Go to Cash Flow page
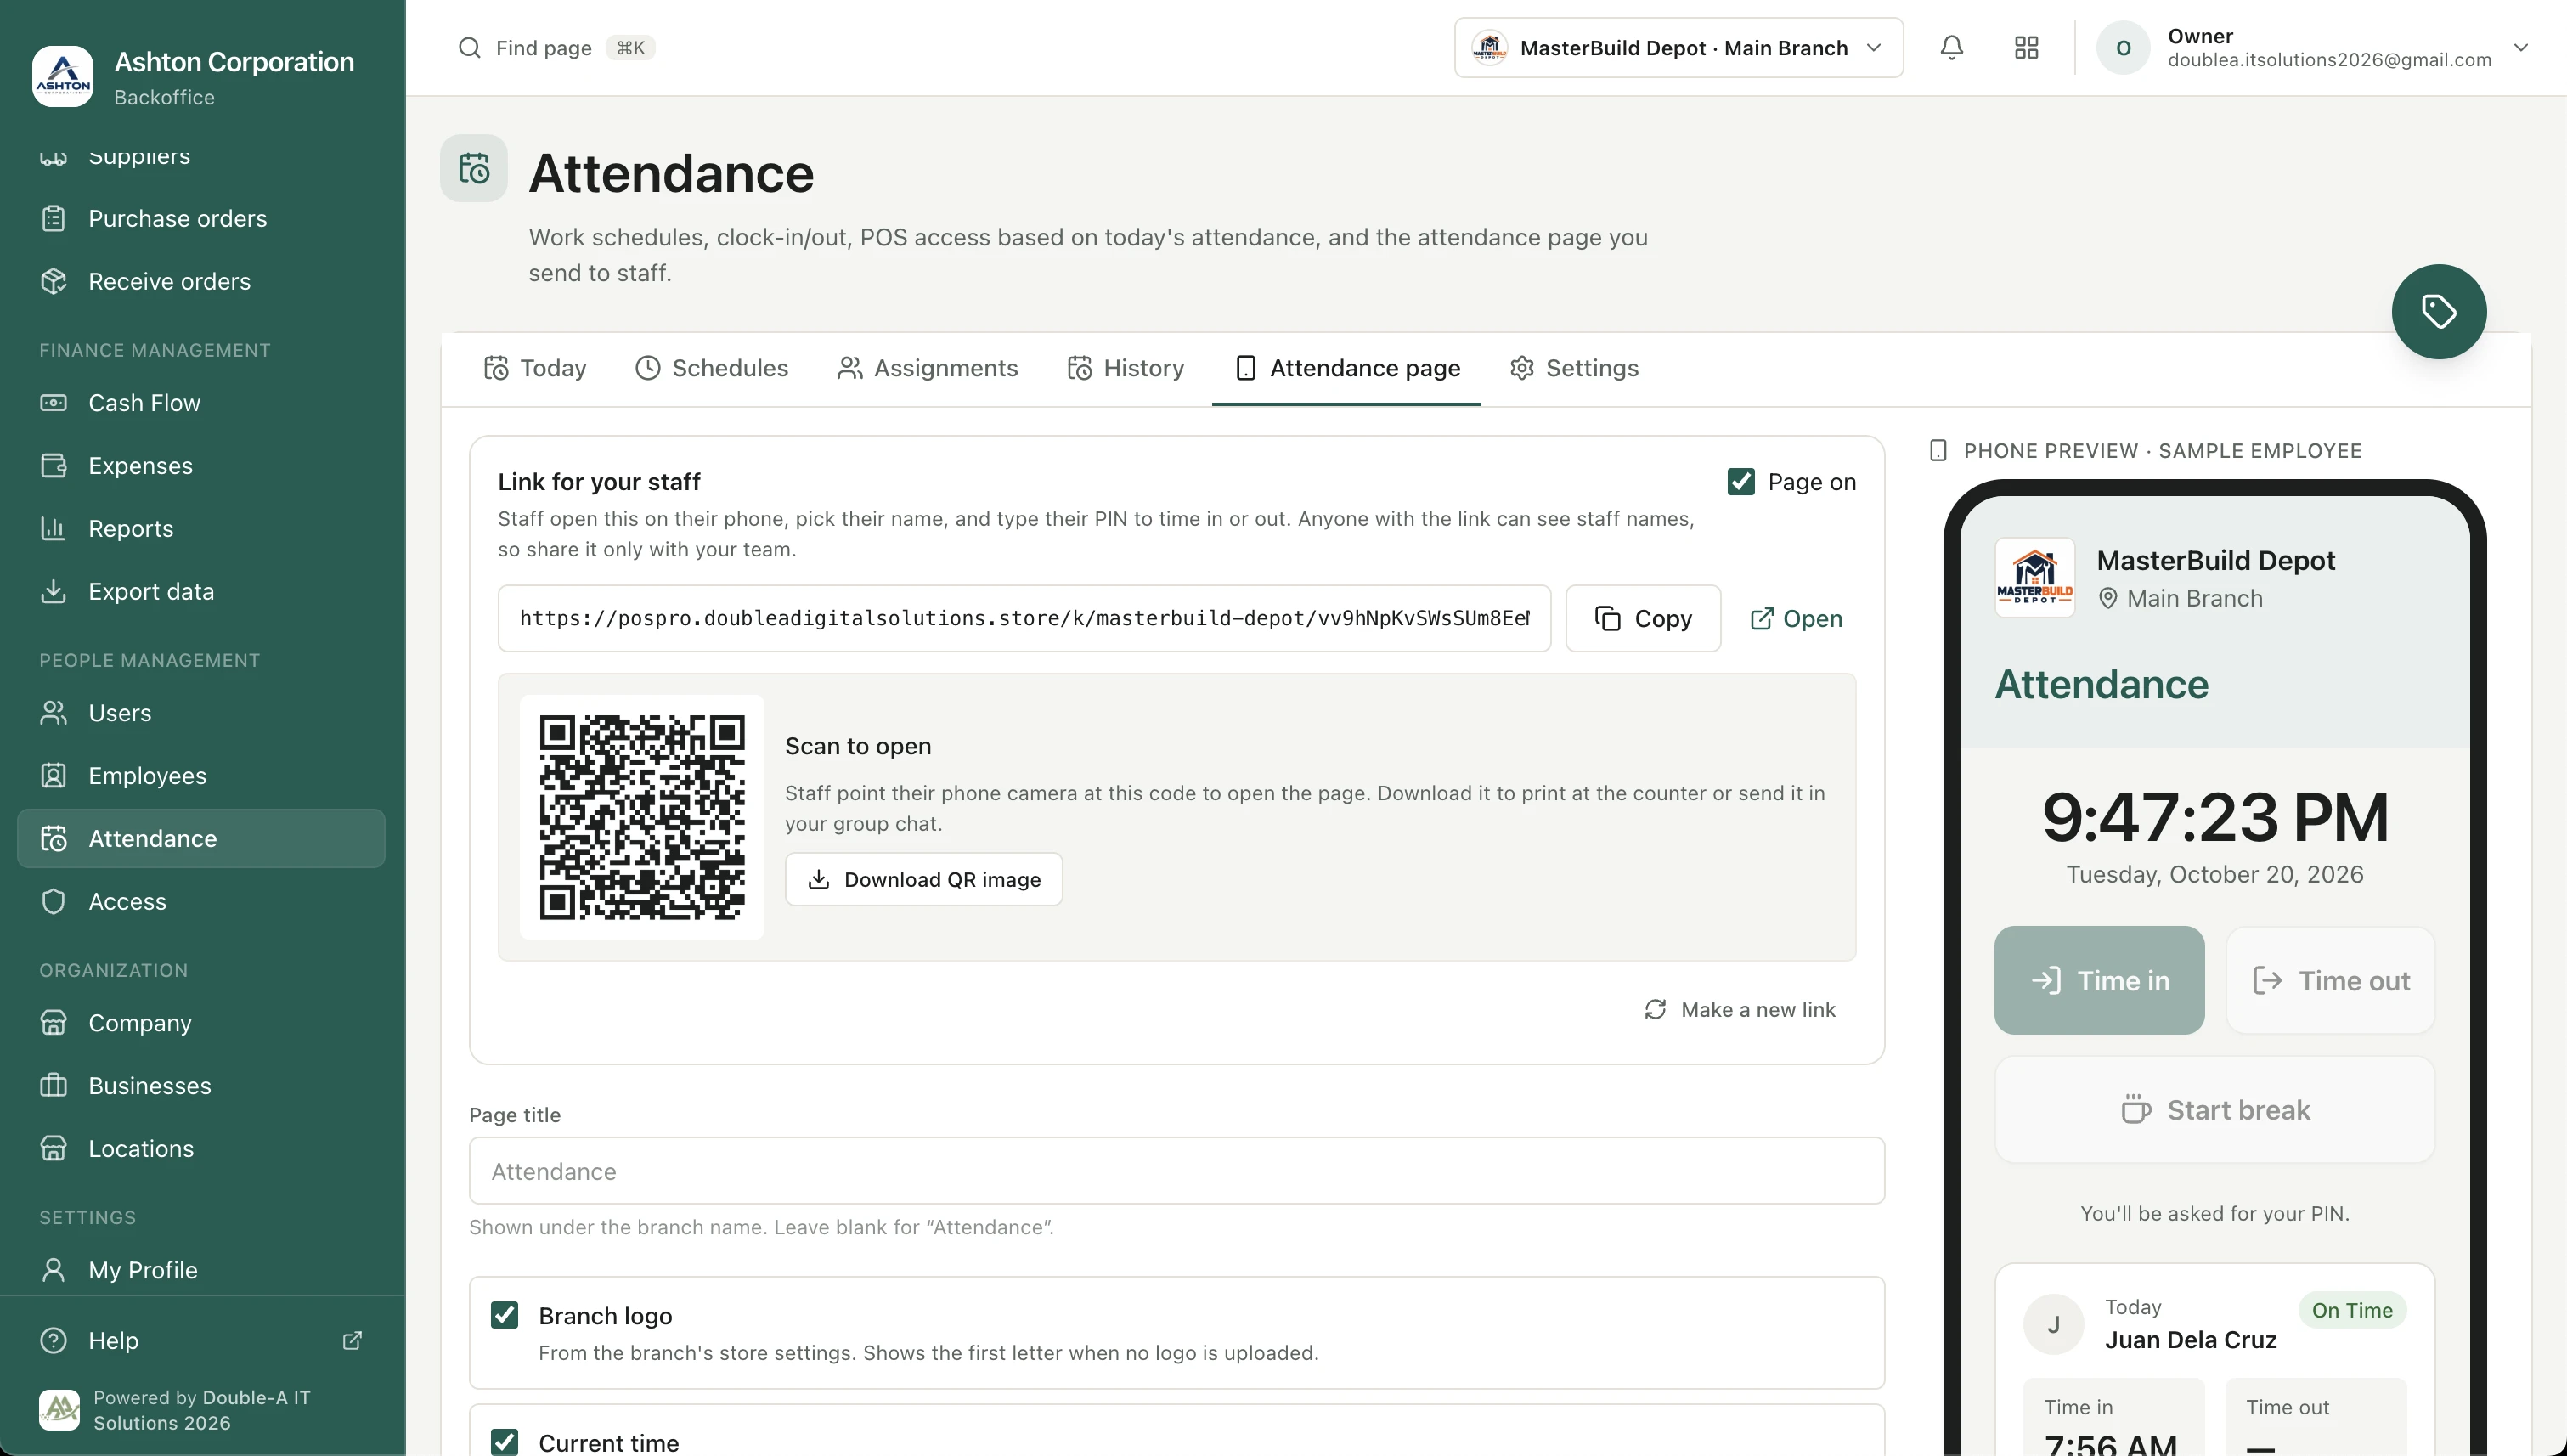This screenshot has height=1456, width=2567. click(x=201, y=403)
